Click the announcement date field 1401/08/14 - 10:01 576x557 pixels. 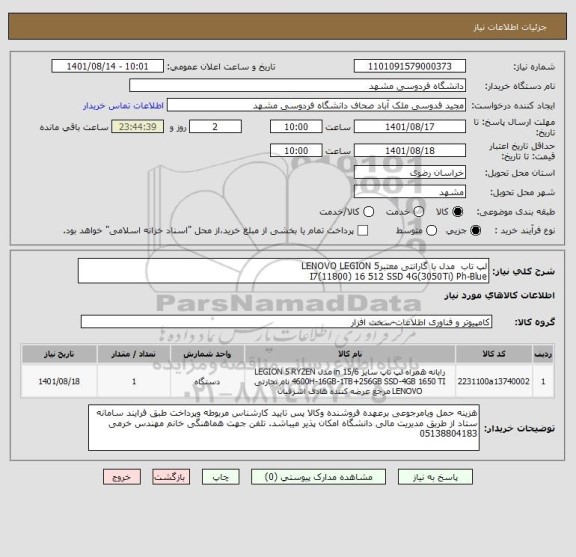click(x=108, y=67)
